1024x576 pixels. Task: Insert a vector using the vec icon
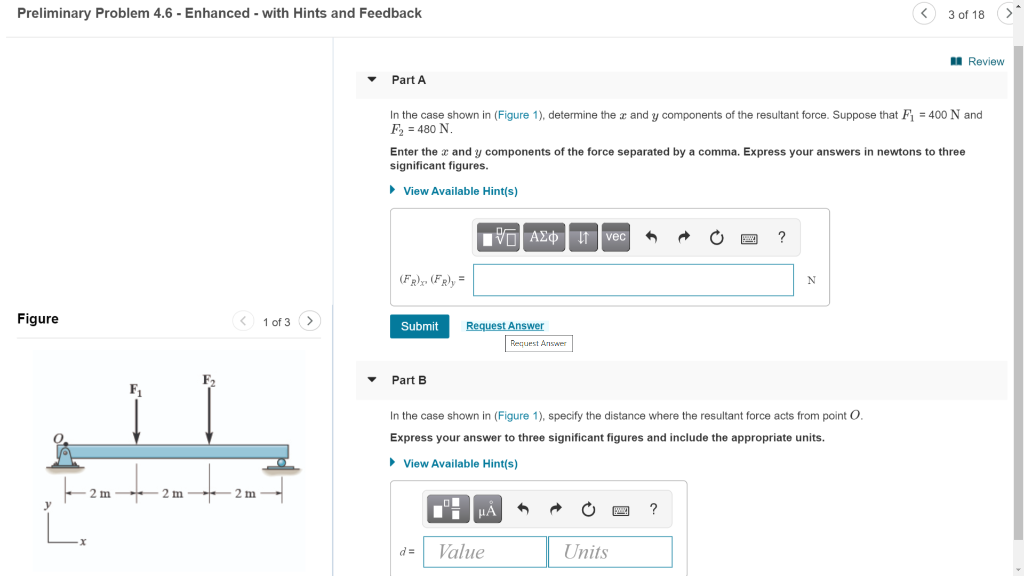[x=615, y=237]
